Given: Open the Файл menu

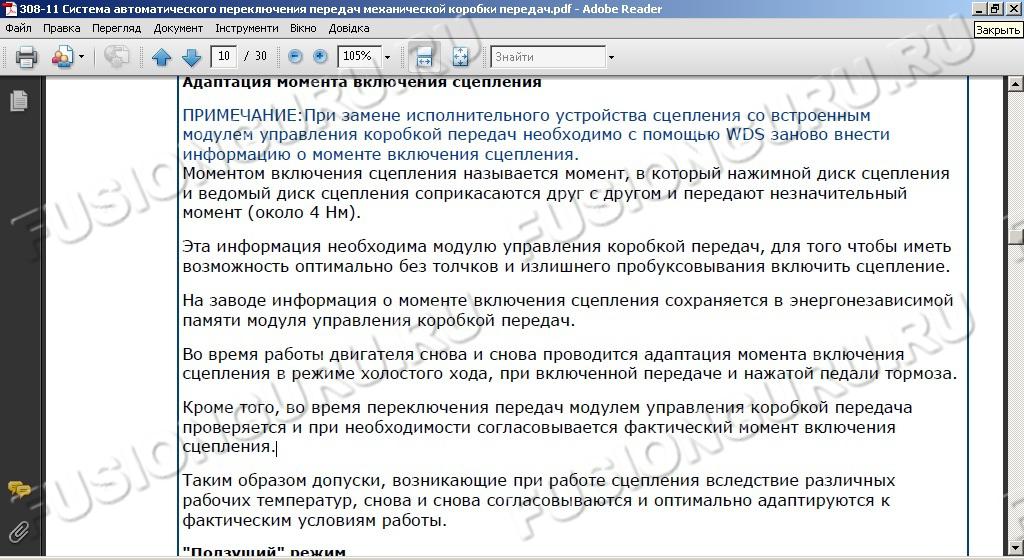Looking at the screenshot, I should coord(18,28).
